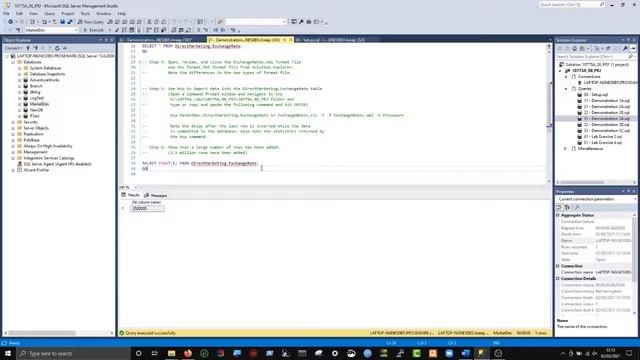Open the Edit menu
Screen dimensions: 640x360
[19, 13]
